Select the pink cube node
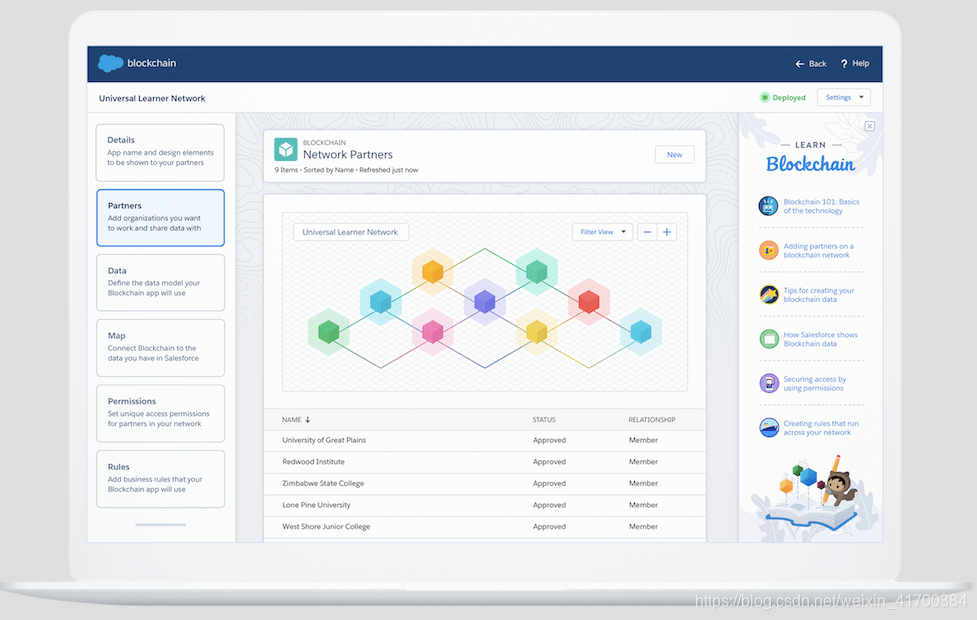This screenshot has width=977, height=620. click(432, 332)
